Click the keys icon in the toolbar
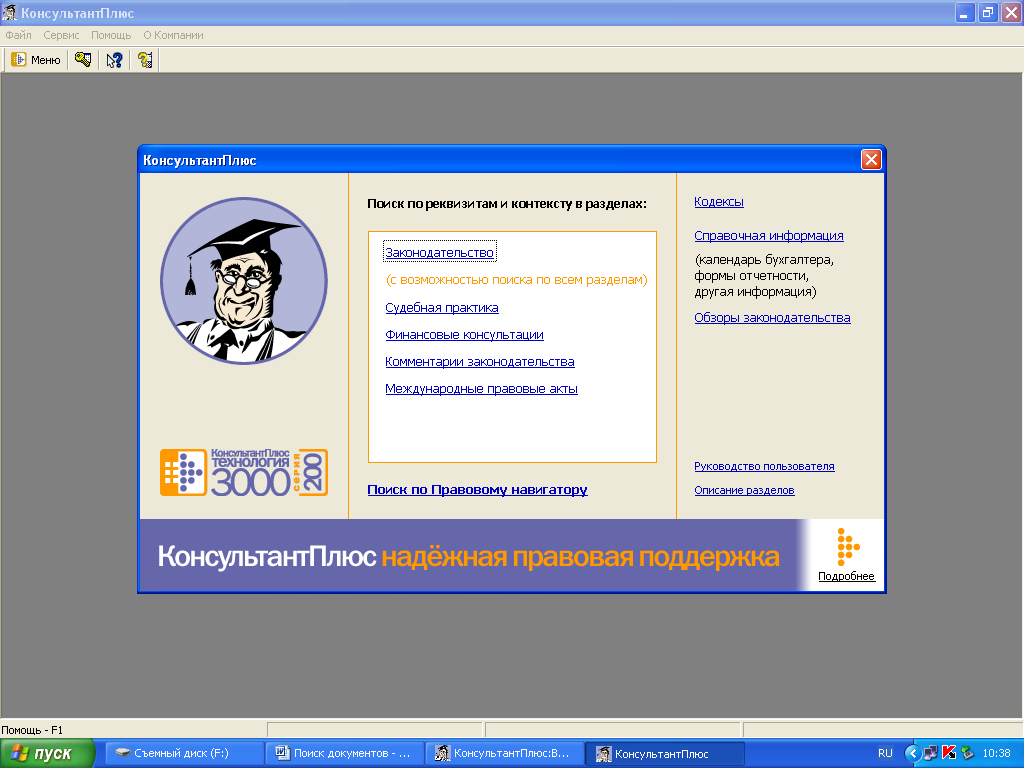Viewport: 1024px width, 768px height. click(83, 60)
